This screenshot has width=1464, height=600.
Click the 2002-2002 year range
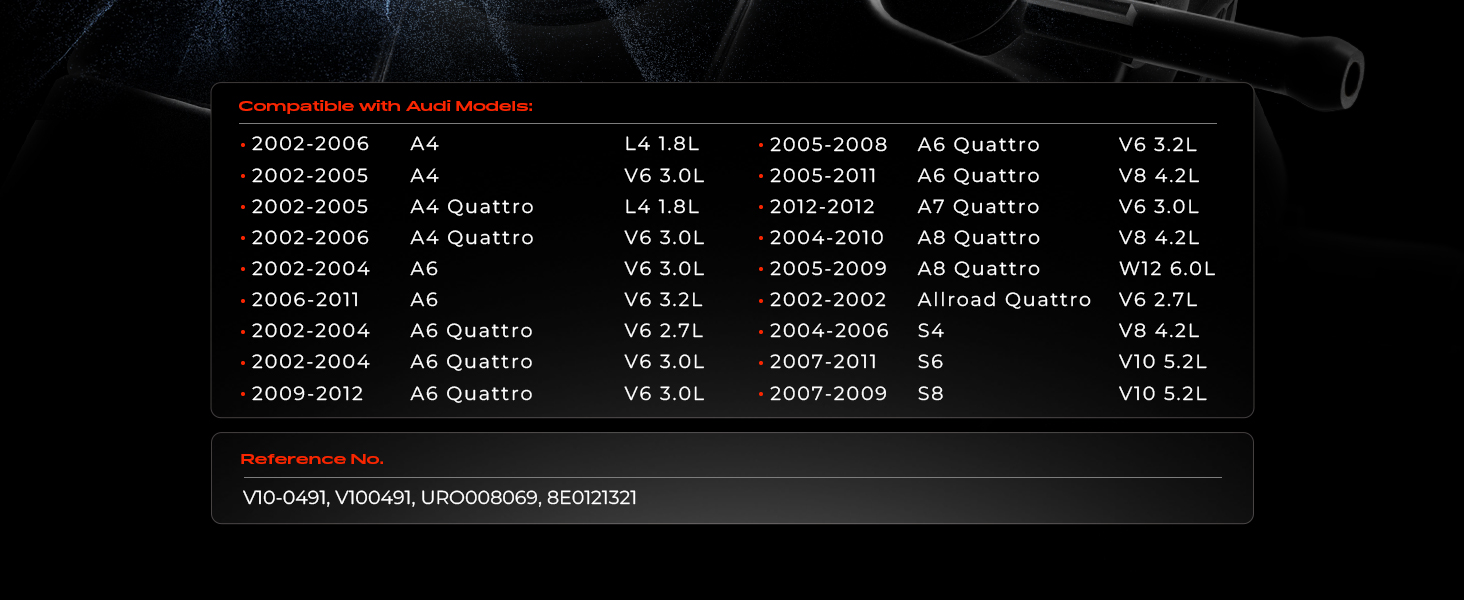tap(828, 300)
